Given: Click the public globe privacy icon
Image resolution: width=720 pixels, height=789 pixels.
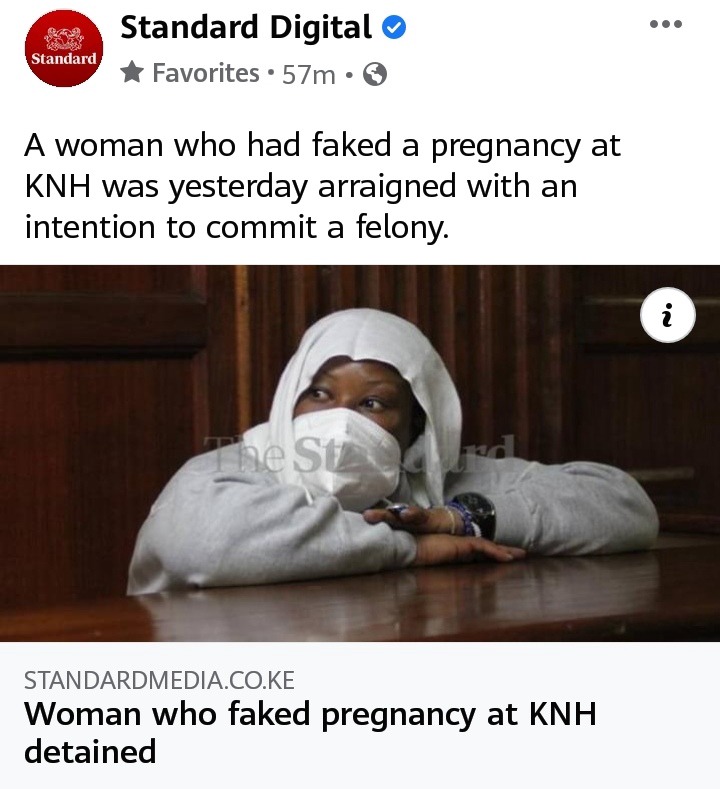Looking at the screenshot, I should click(375, 74).
